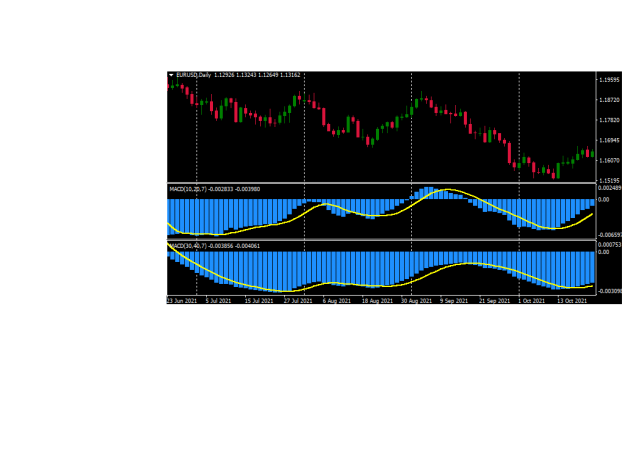Image resolution: width=625 pixels, height=469 pixels.
Task: Click the 18 Aug 2021 date label
Action: coord(377,301)
